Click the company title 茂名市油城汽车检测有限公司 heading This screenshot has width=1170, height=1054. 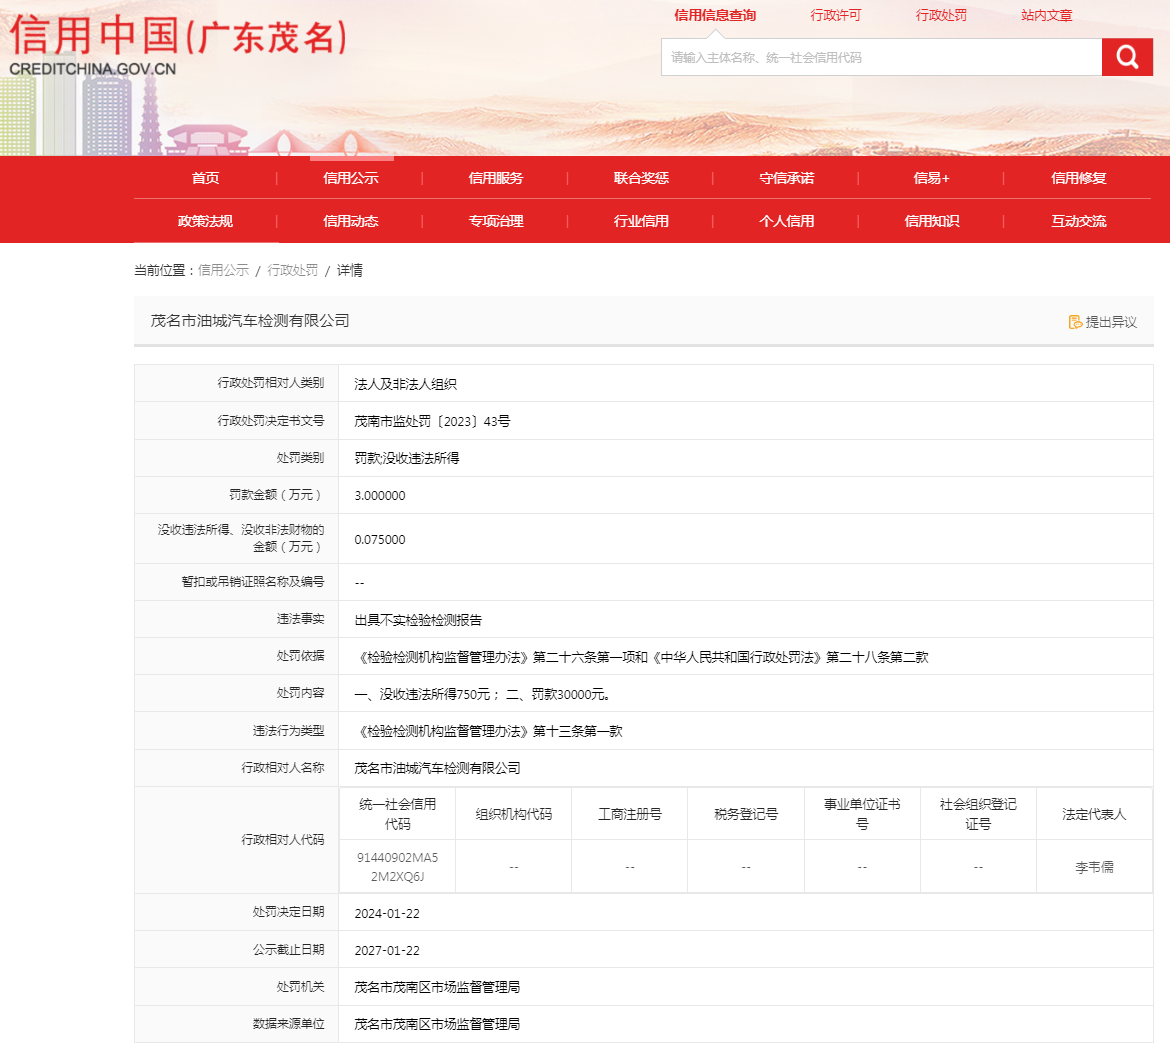250,321
